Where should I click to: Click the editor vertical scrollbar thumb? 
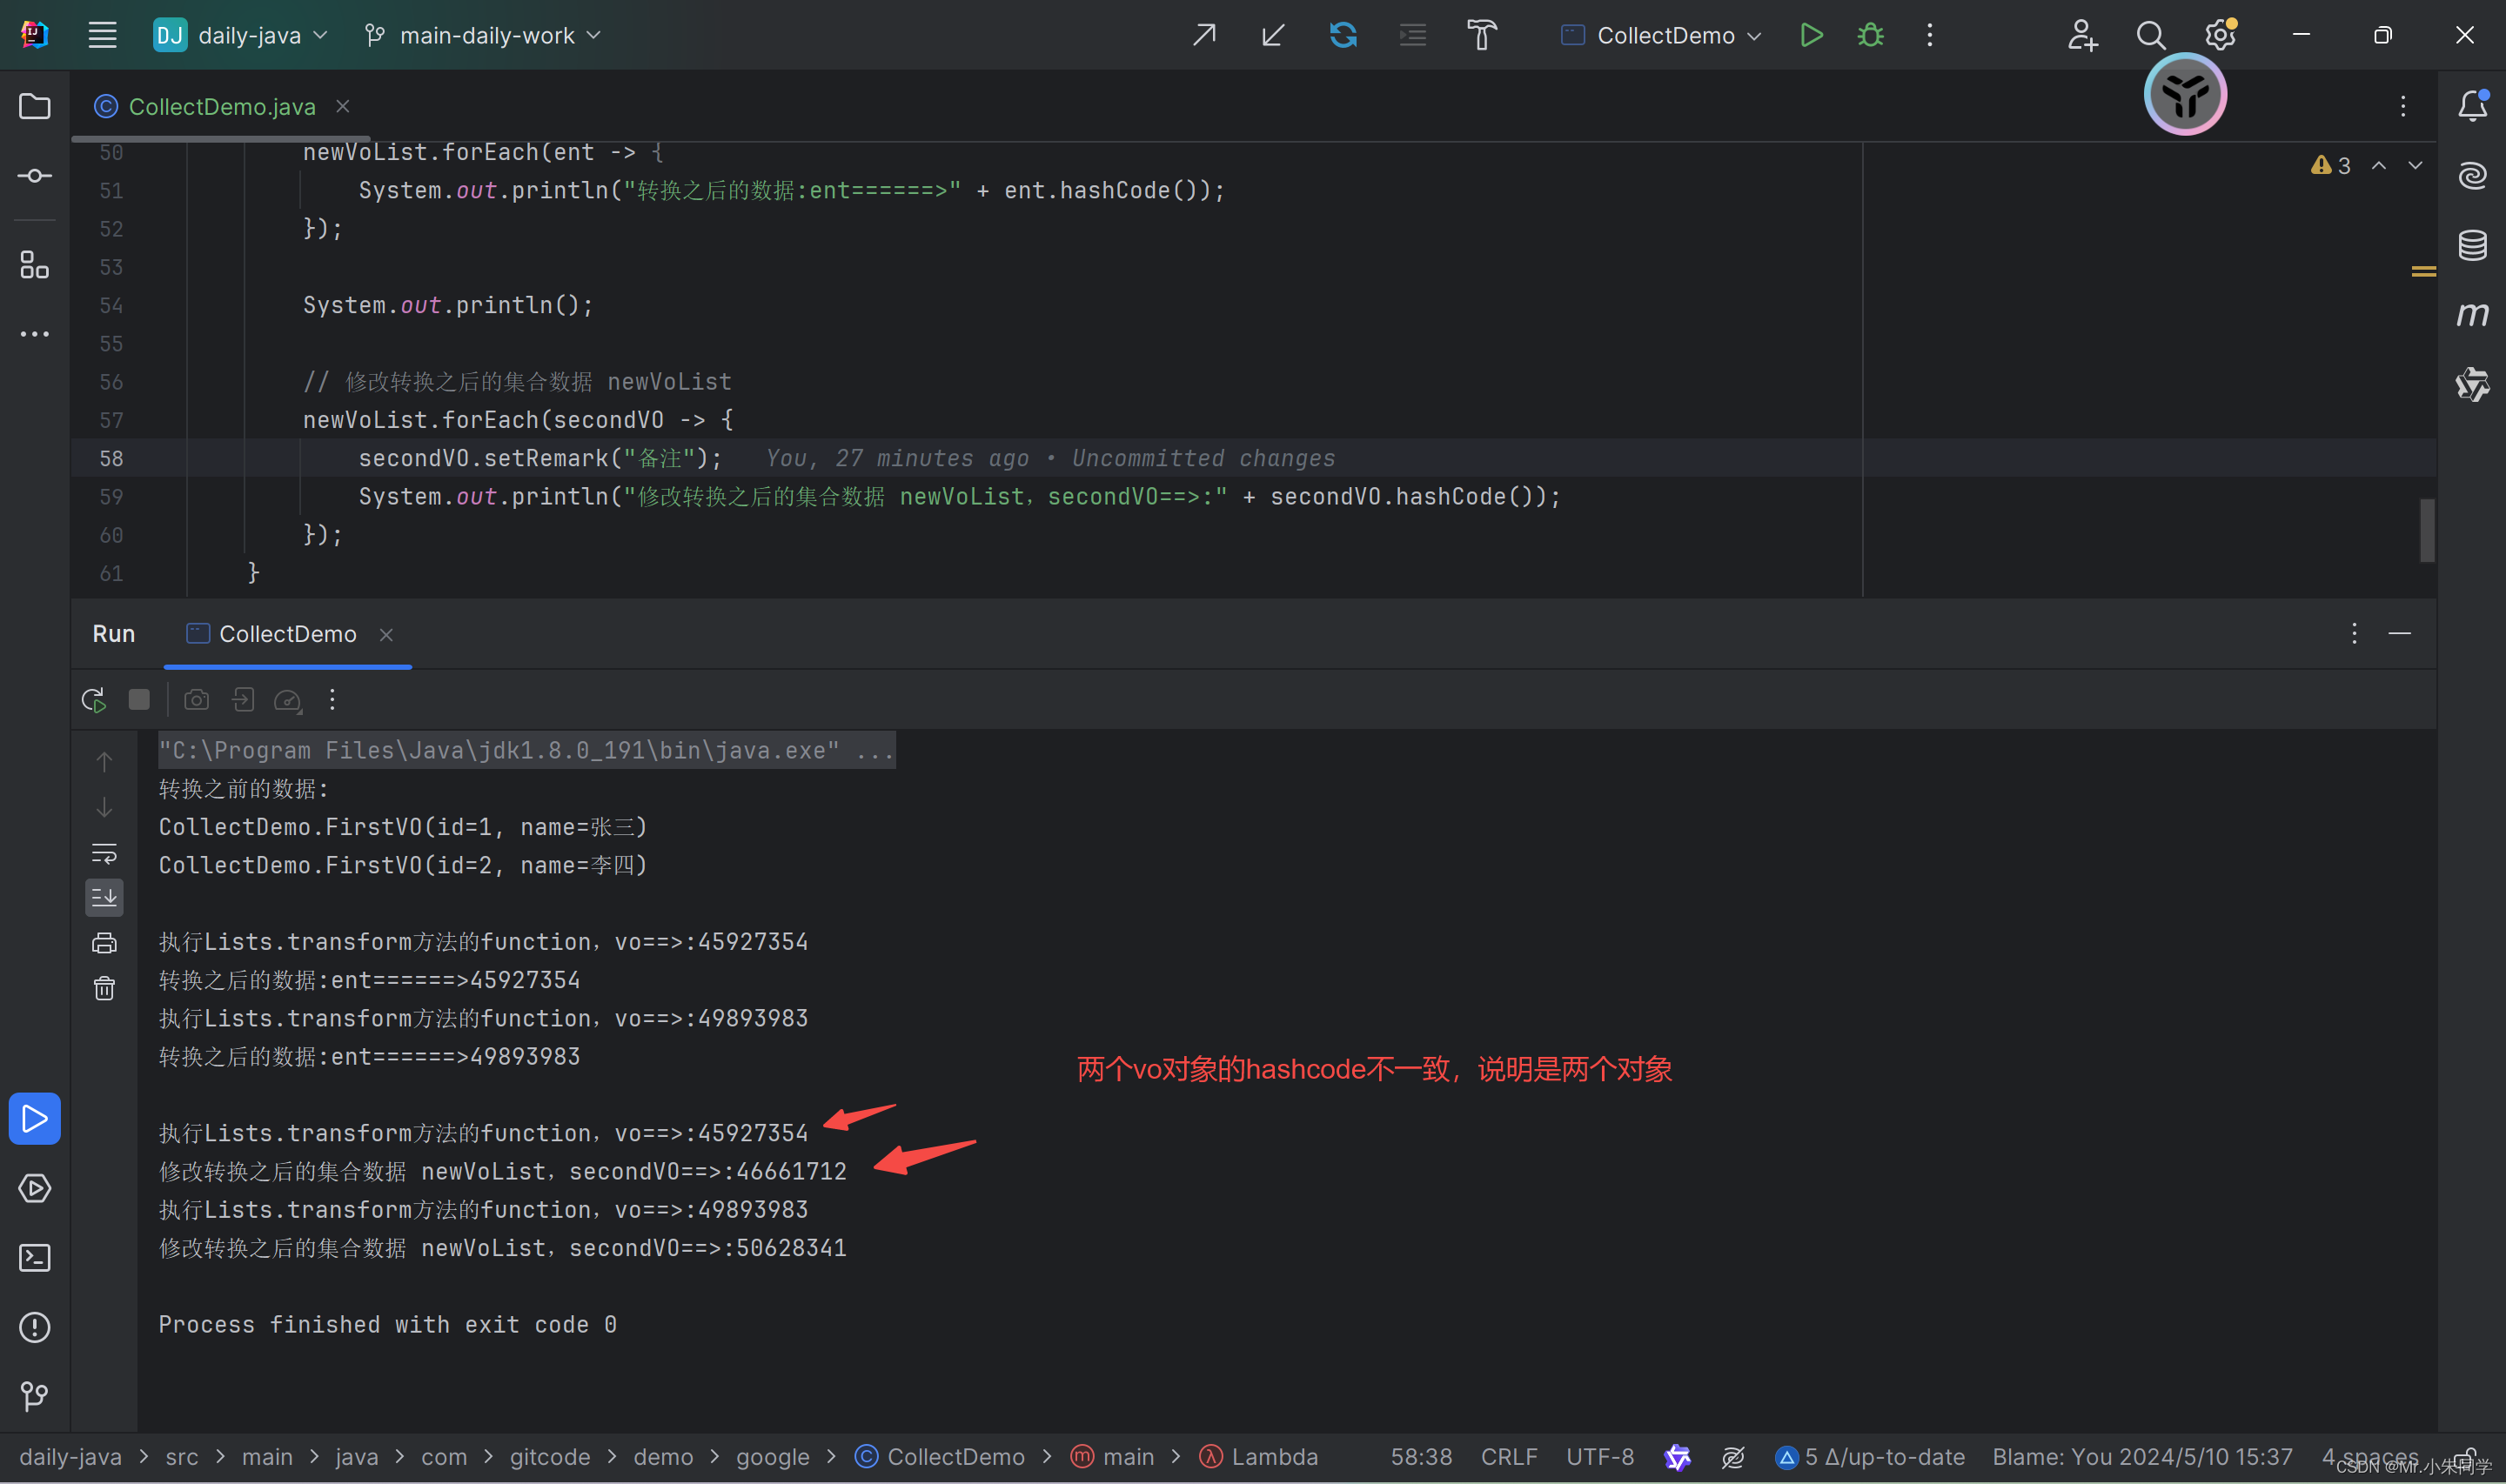point(2426,530)
